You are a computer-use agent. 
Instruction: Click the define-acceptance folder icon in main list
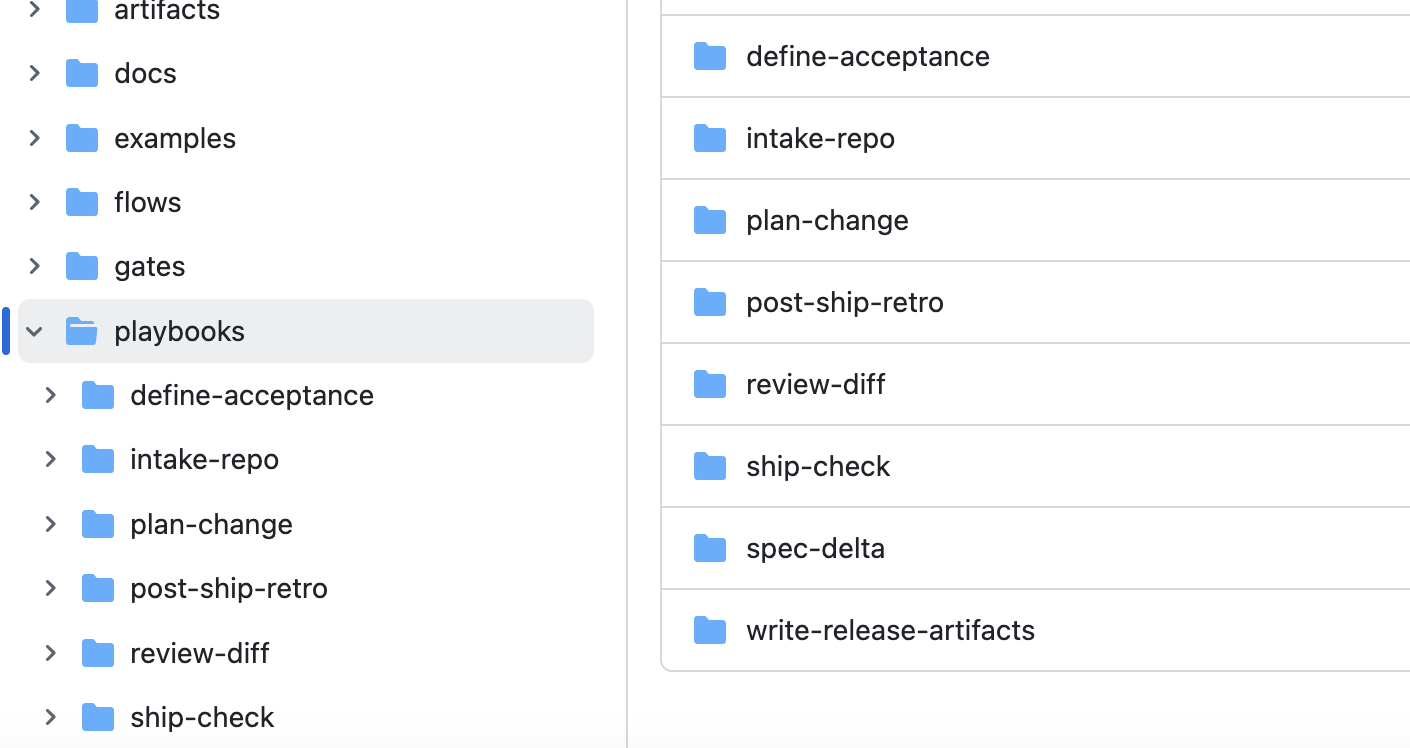[x=709, y=56]
